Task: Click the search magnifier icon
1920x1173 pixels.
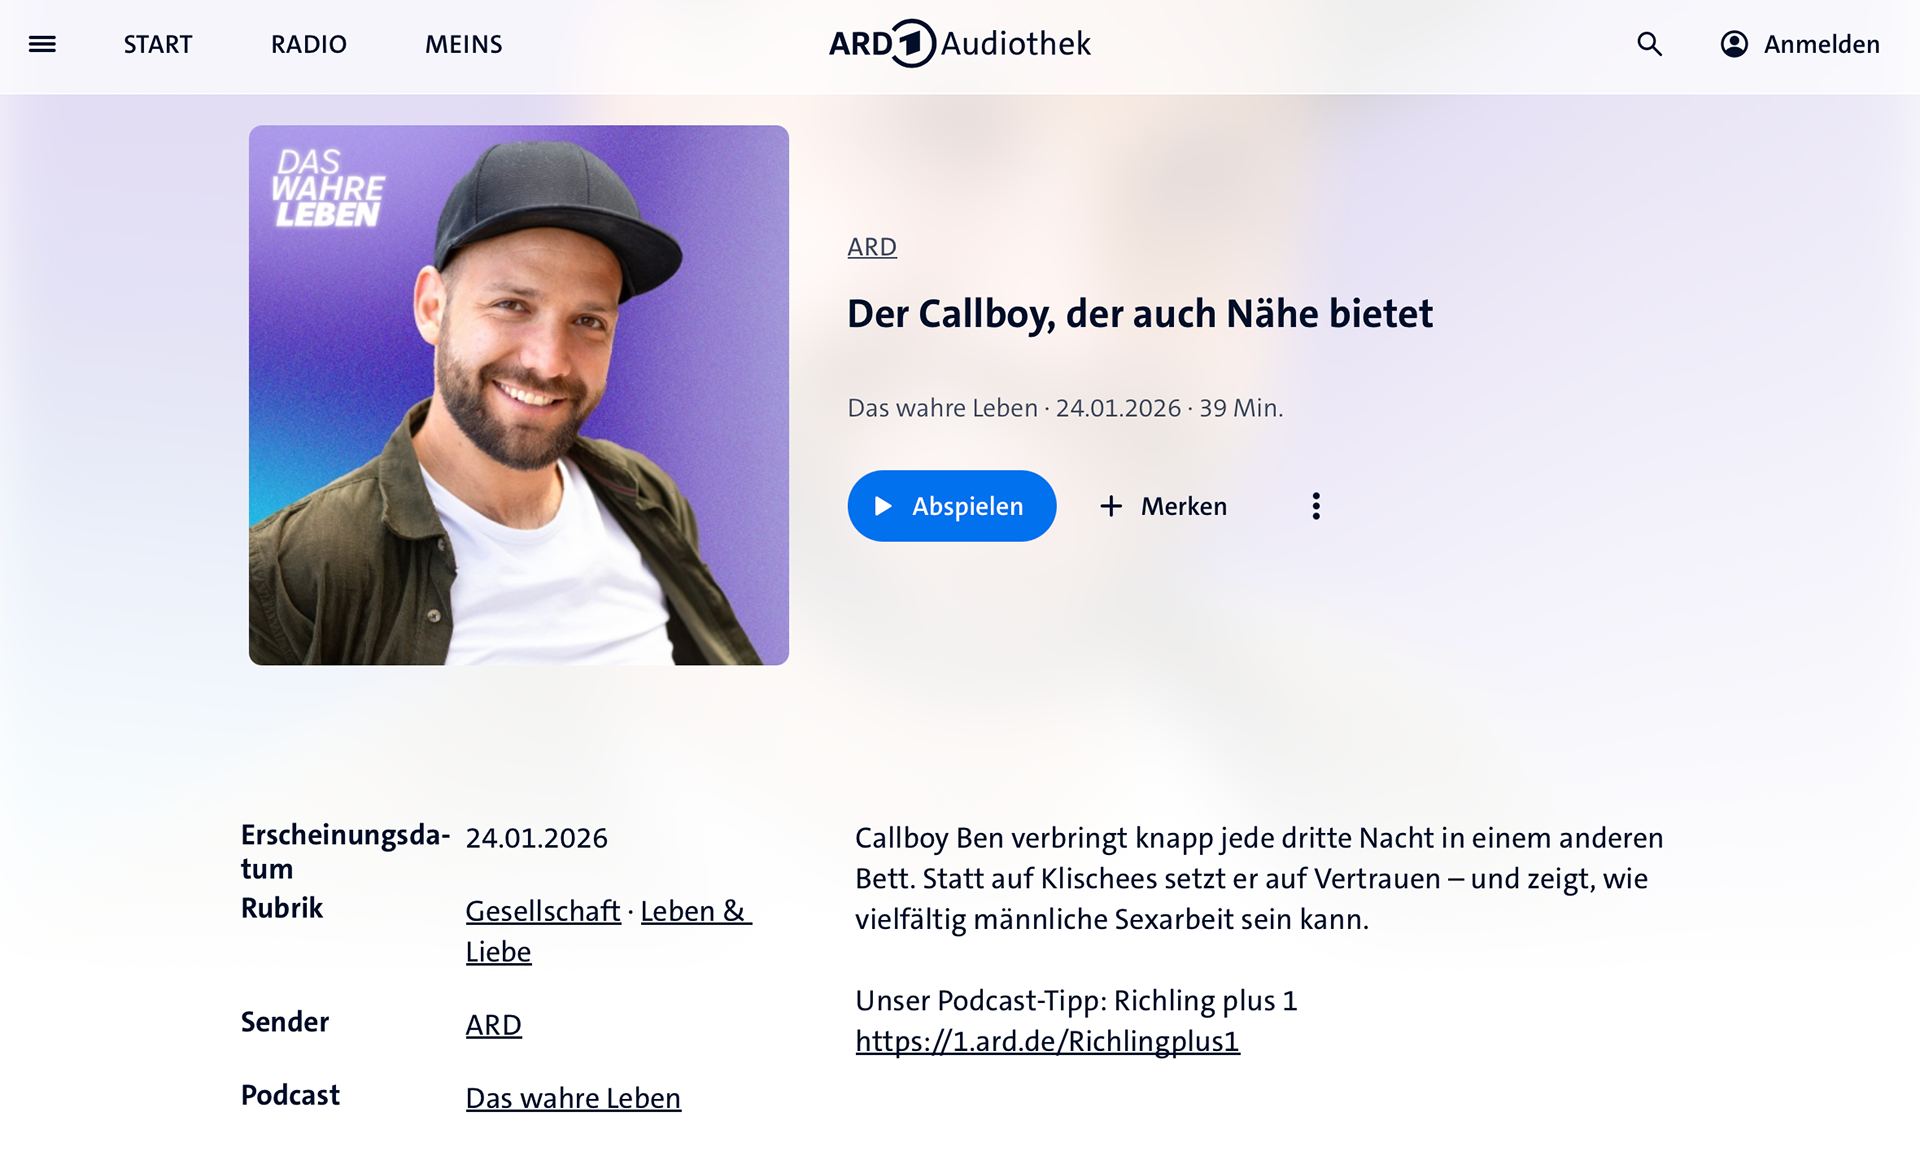Action: [x=1649, y=44]
